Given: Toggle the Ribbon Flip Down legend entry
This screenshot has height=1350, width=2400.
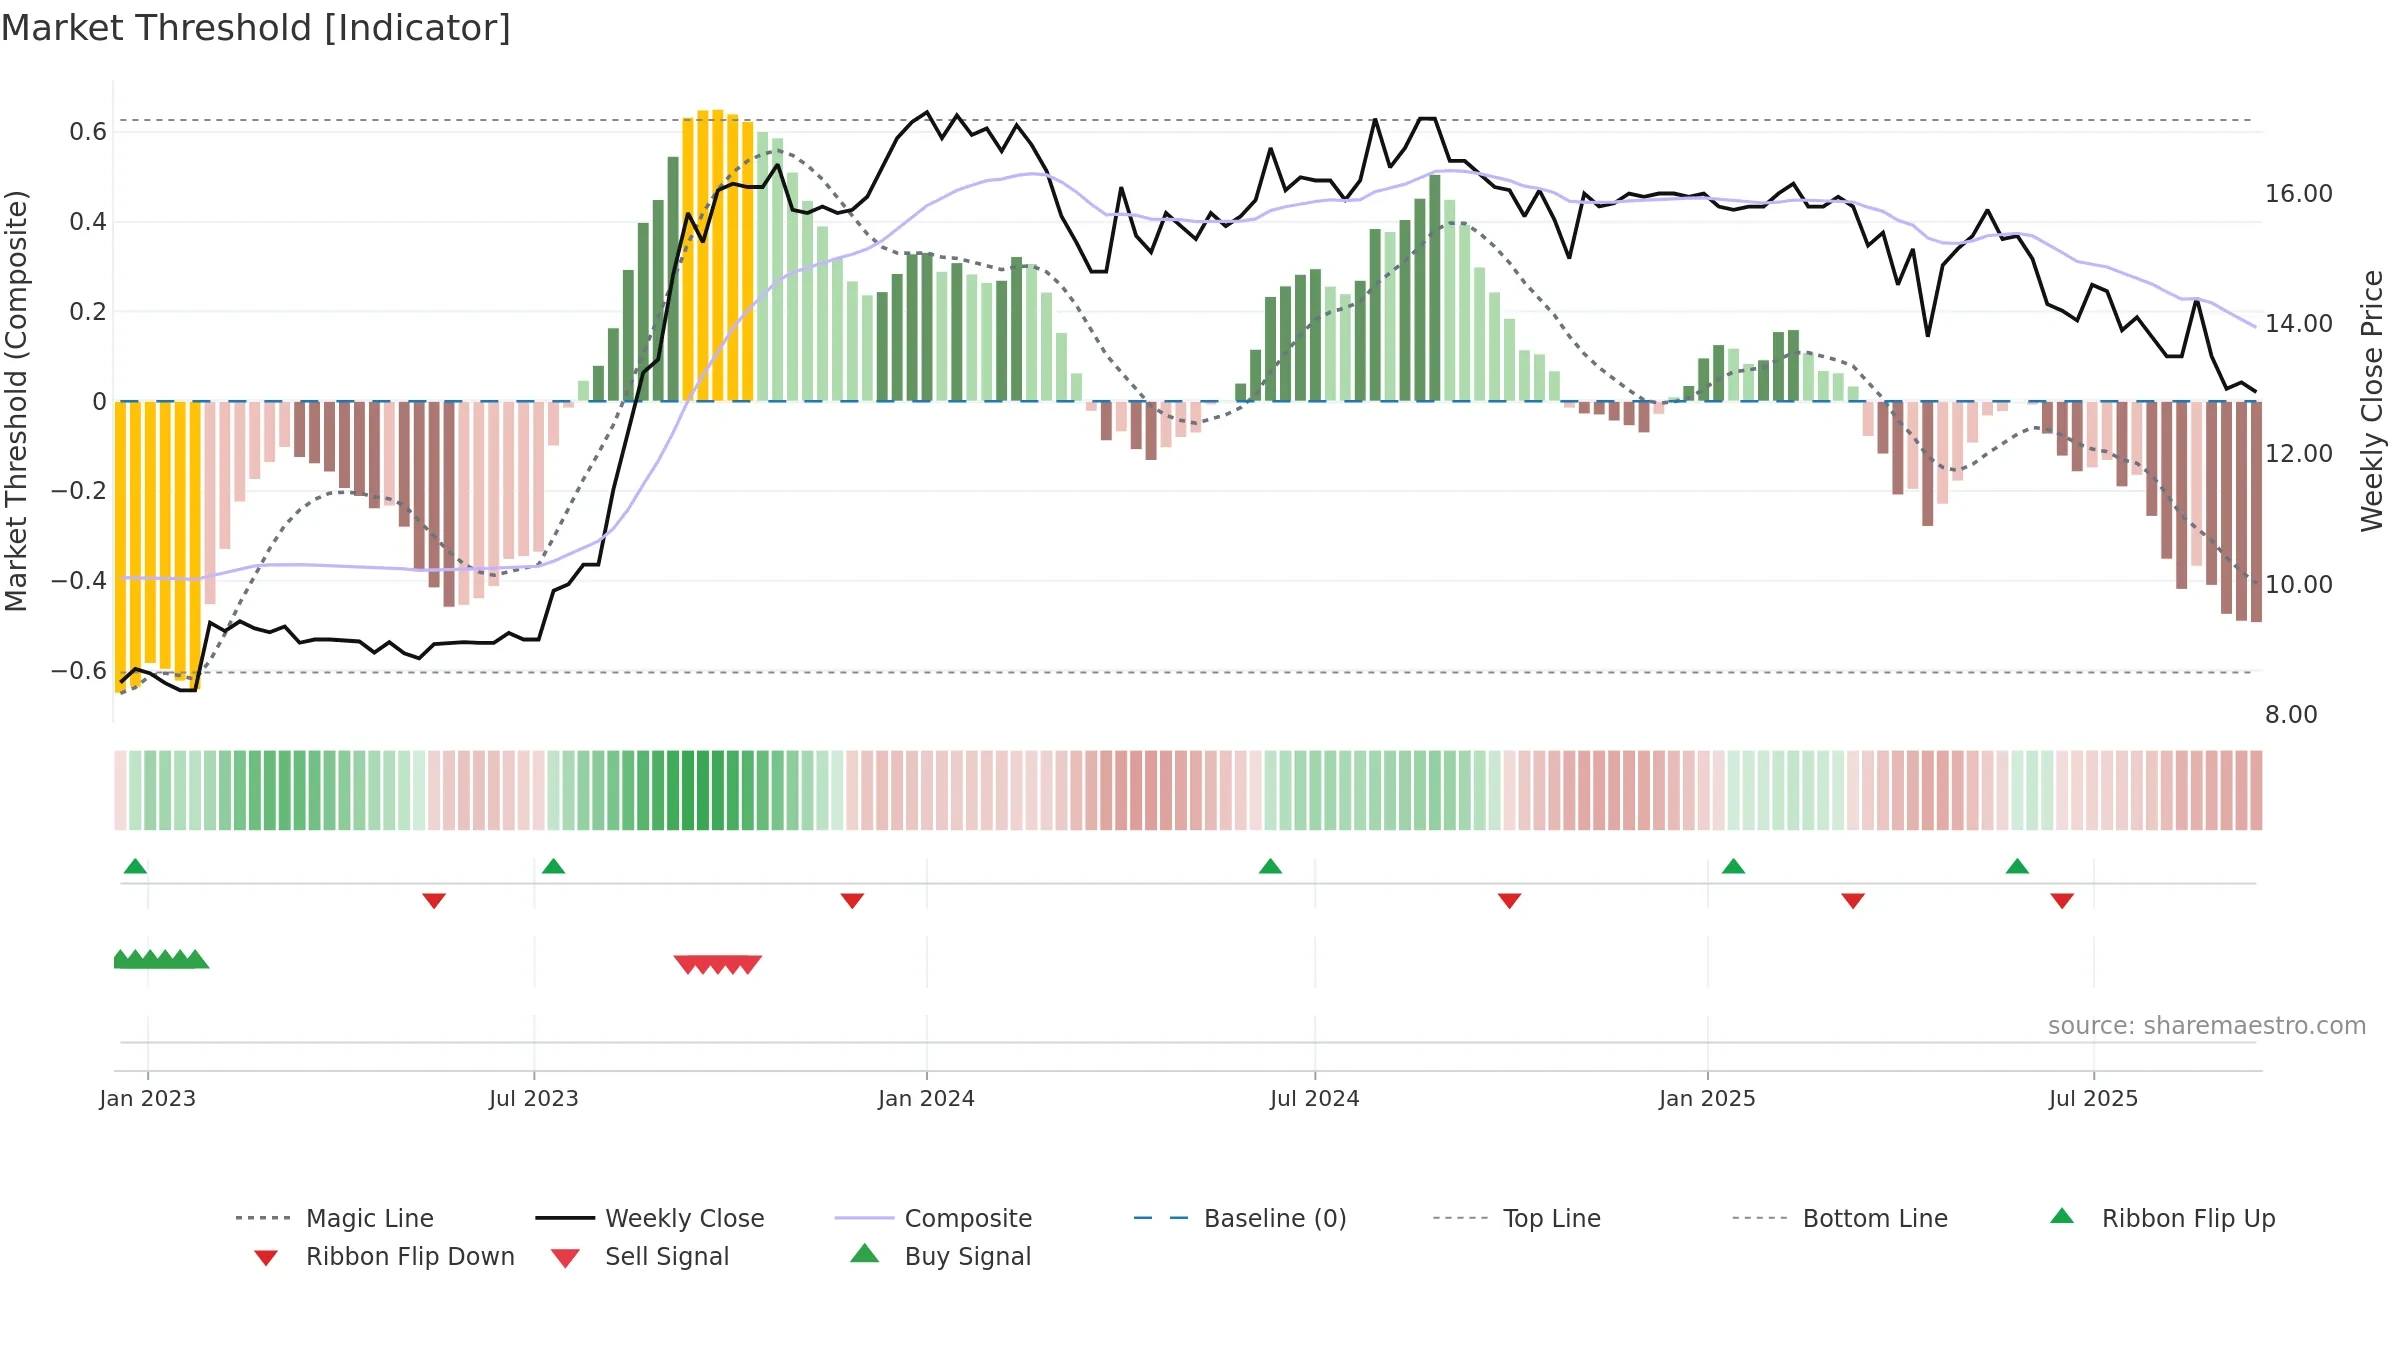Looking at the screenshot, I should [x=384, y=1256].
